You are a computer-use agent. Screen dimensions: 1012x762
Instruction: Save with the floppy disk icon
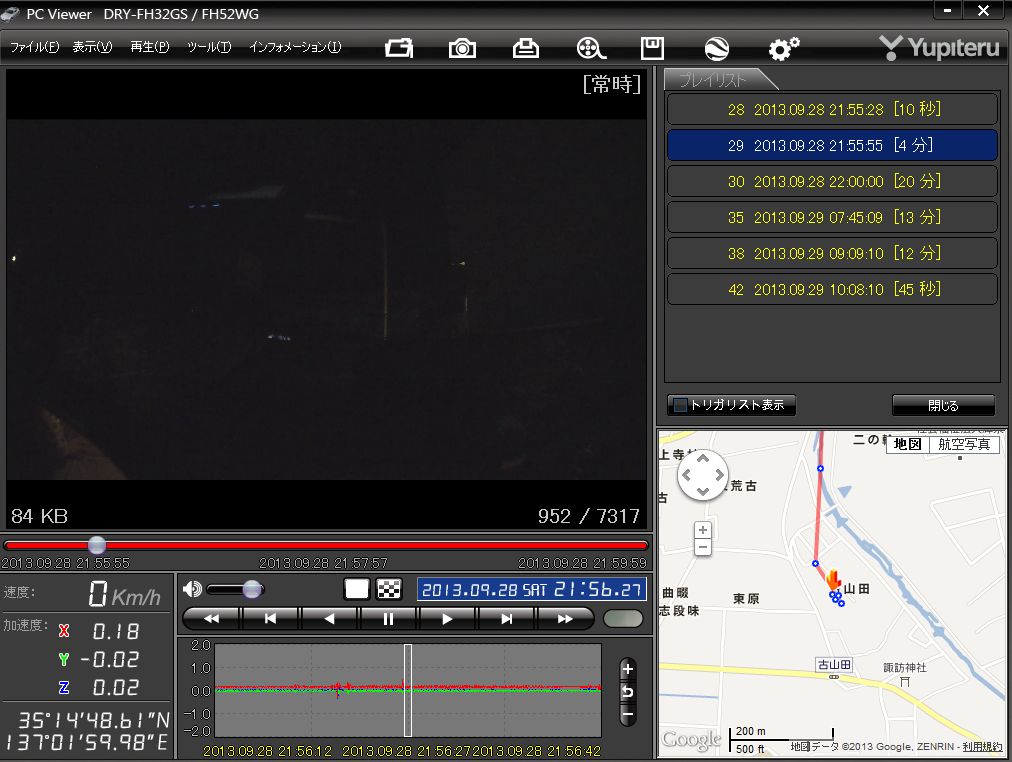pyautogui.click(x=653, y=48)
